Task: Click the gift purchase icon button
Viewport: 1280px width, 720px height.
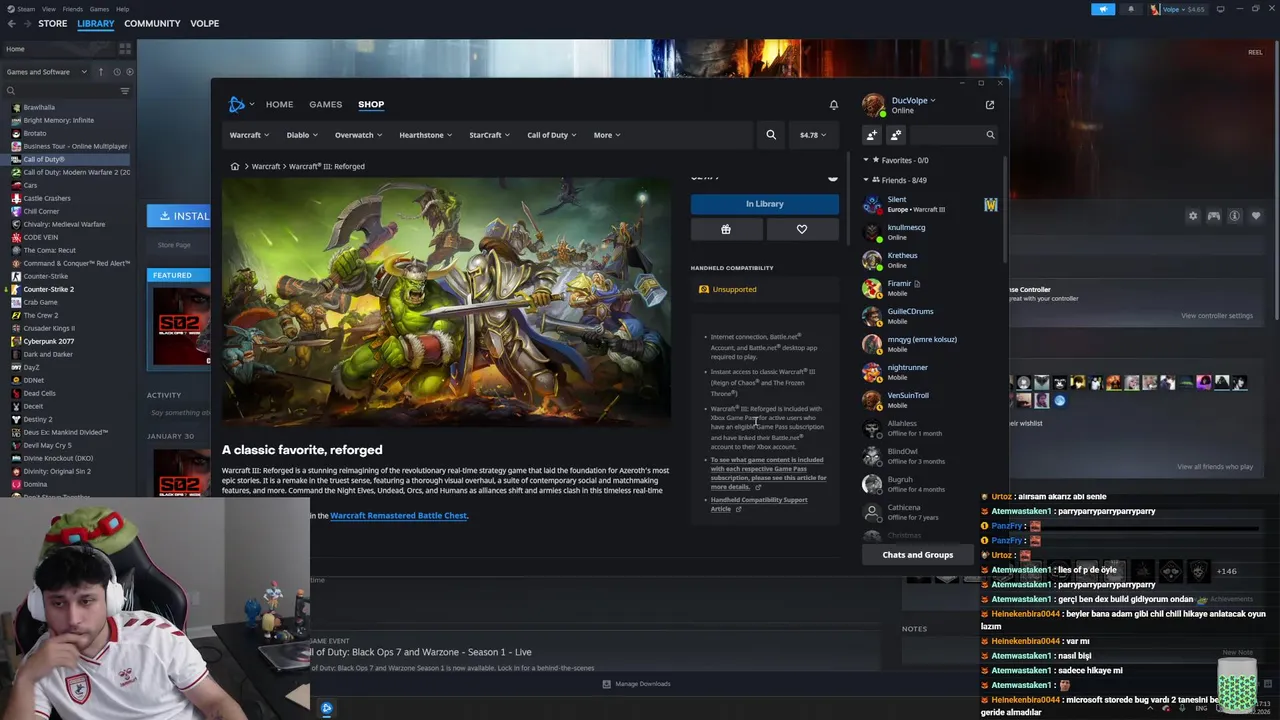Action: [726, 229]
